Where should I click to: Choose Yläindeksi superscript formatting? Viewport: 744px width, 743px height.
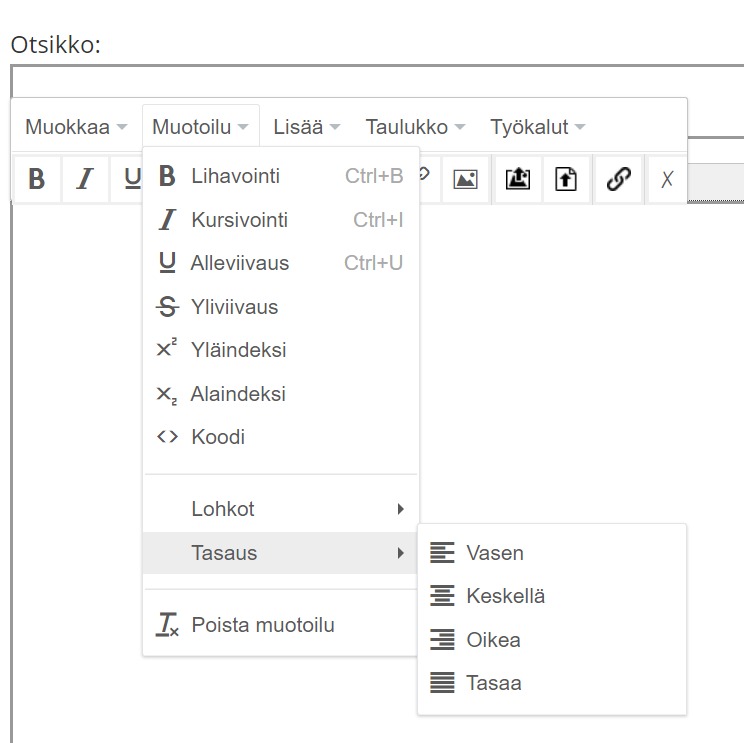point(280,350)
